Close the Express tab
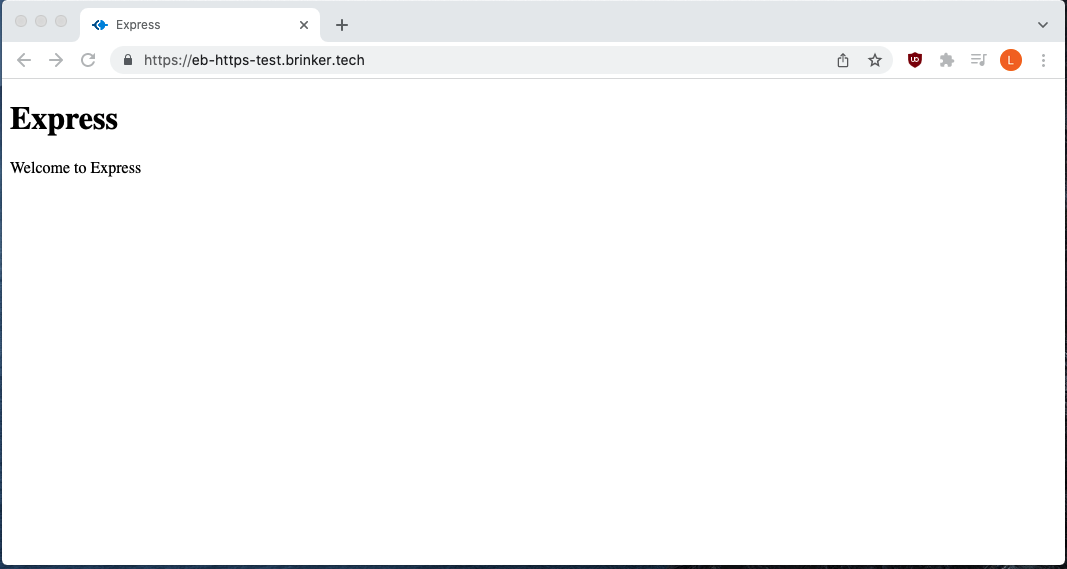Image resolution: width=1067 pixels, height=569 pixels. (304, 25)
